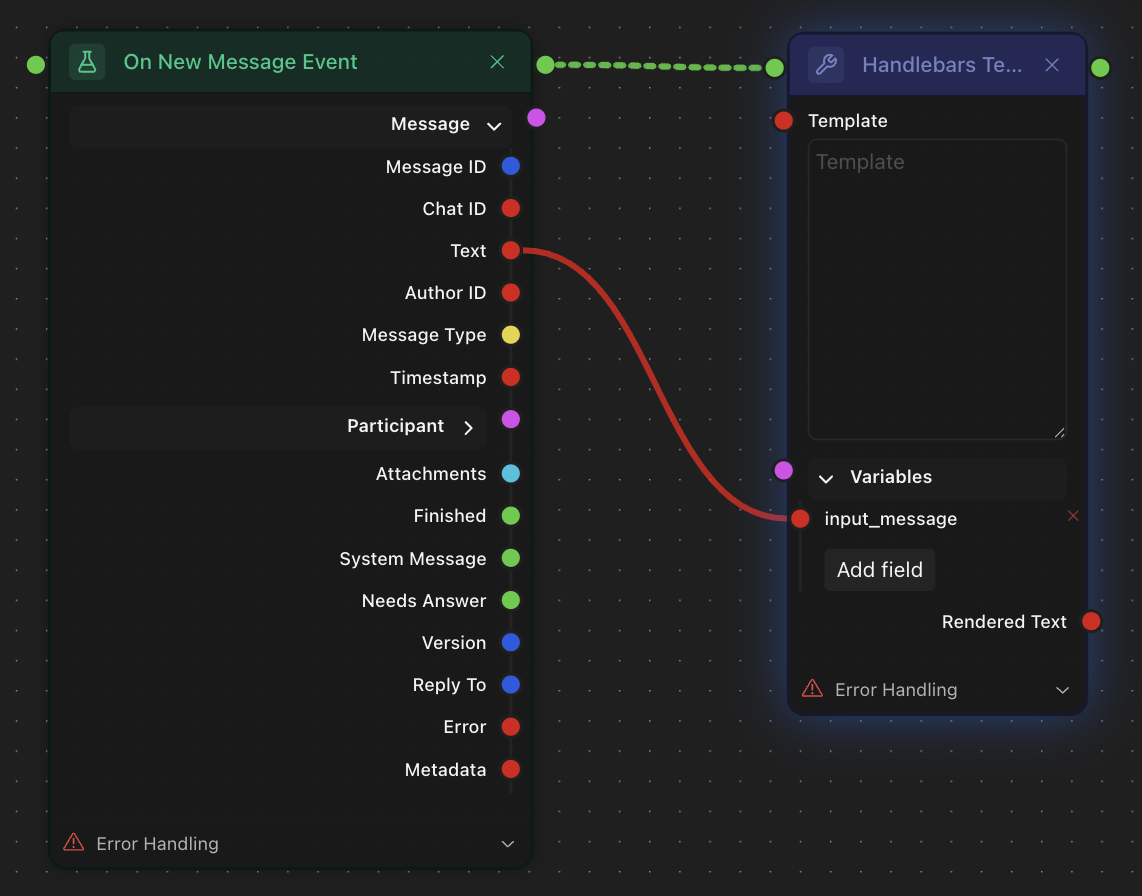The image size is (1142, 896).
Task: Click the Template input port
Action: pyautogui.click(x=784, y=121)
